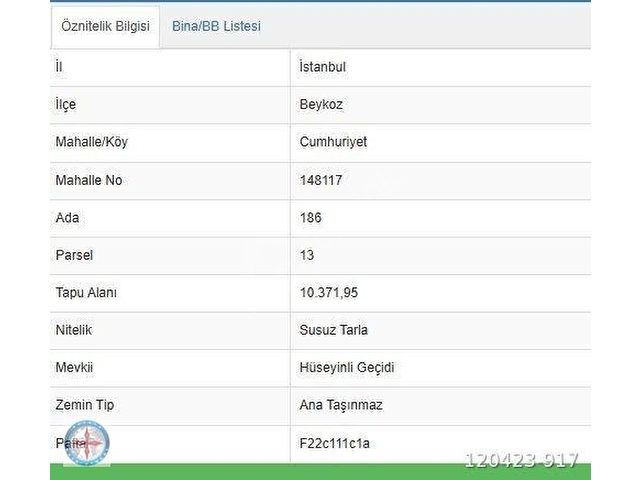Click the Nitelik row label
The width and height of the screenshot is (640, 480).
coord(73,330)
